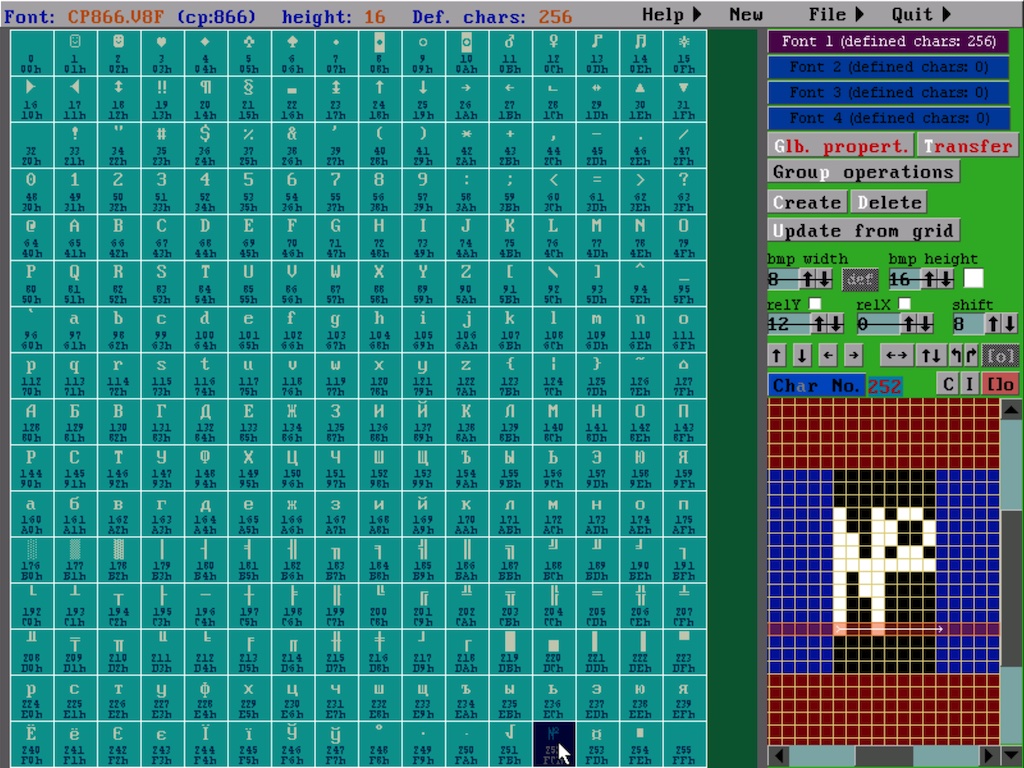
Task: Click the Group operations button
Action: [x=863, y=172]
